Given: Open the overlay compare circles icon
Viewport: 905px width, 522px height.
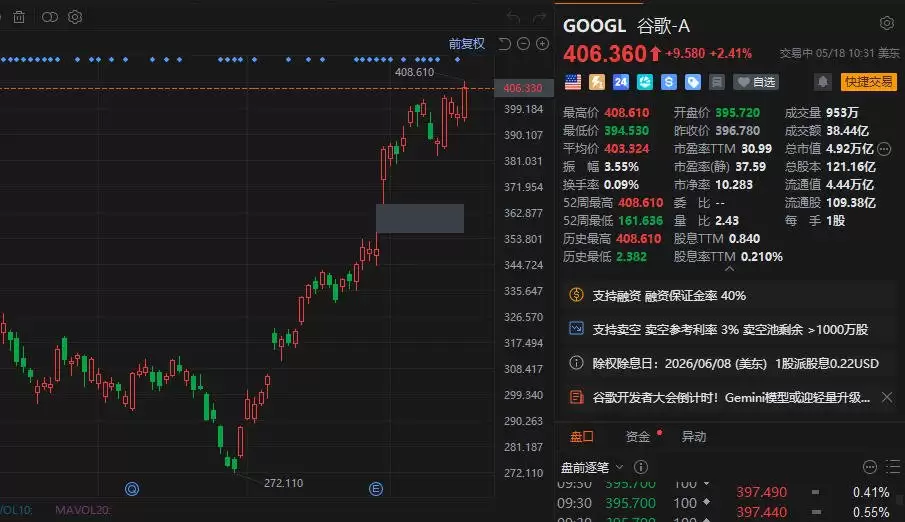Looking at the screenshot, I should point(50,17).
